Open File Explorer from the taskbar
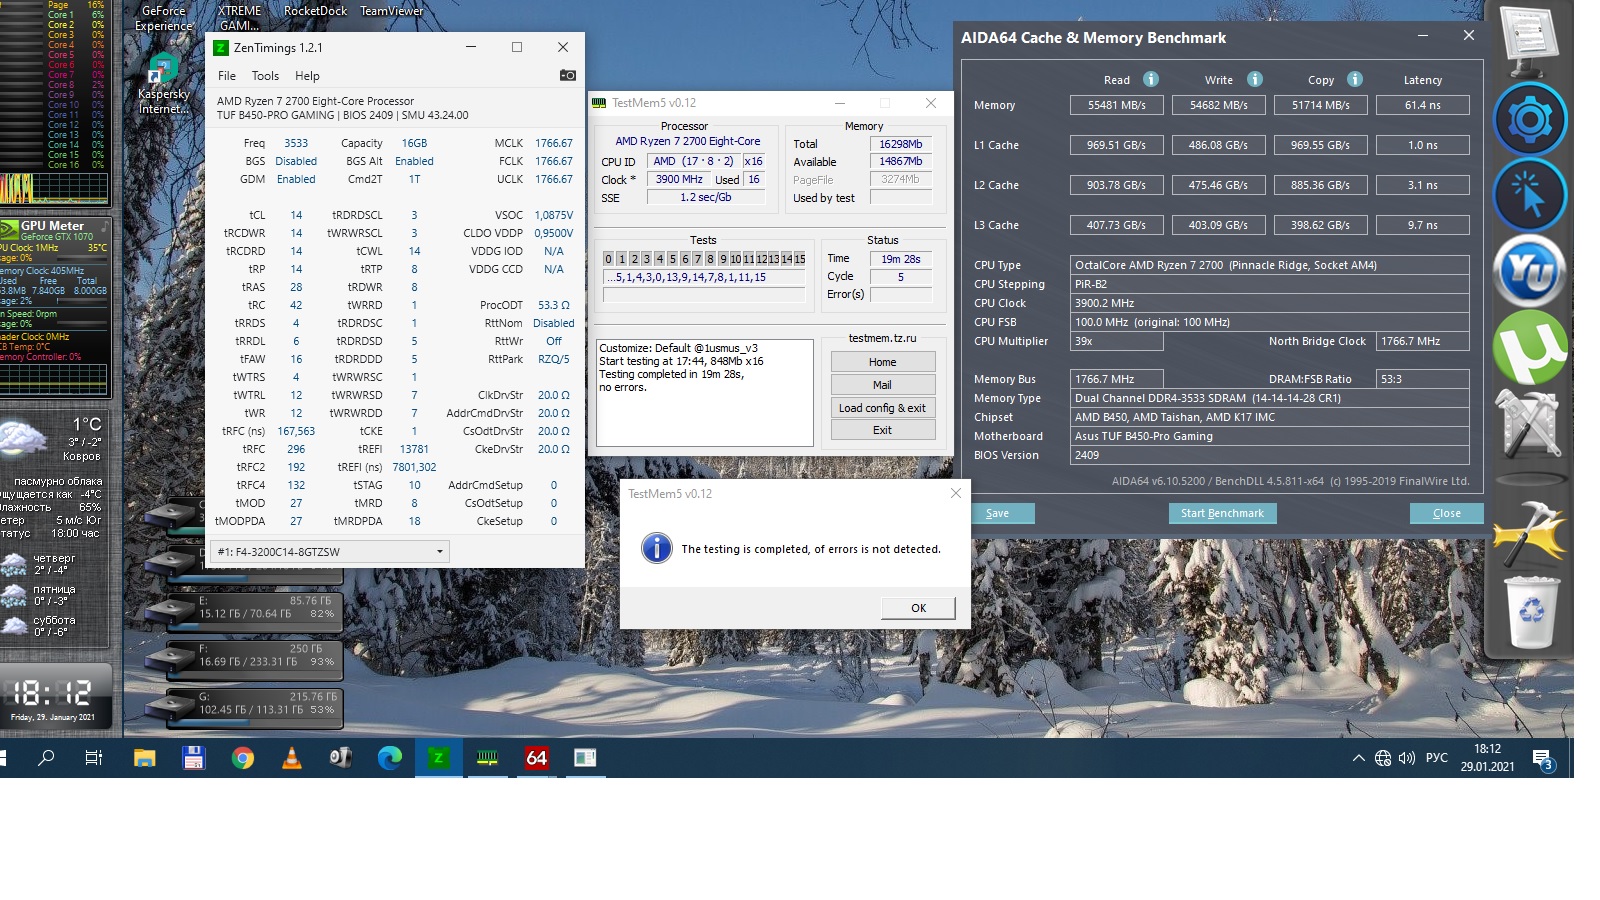1600x900 pixels. point(145,758)
